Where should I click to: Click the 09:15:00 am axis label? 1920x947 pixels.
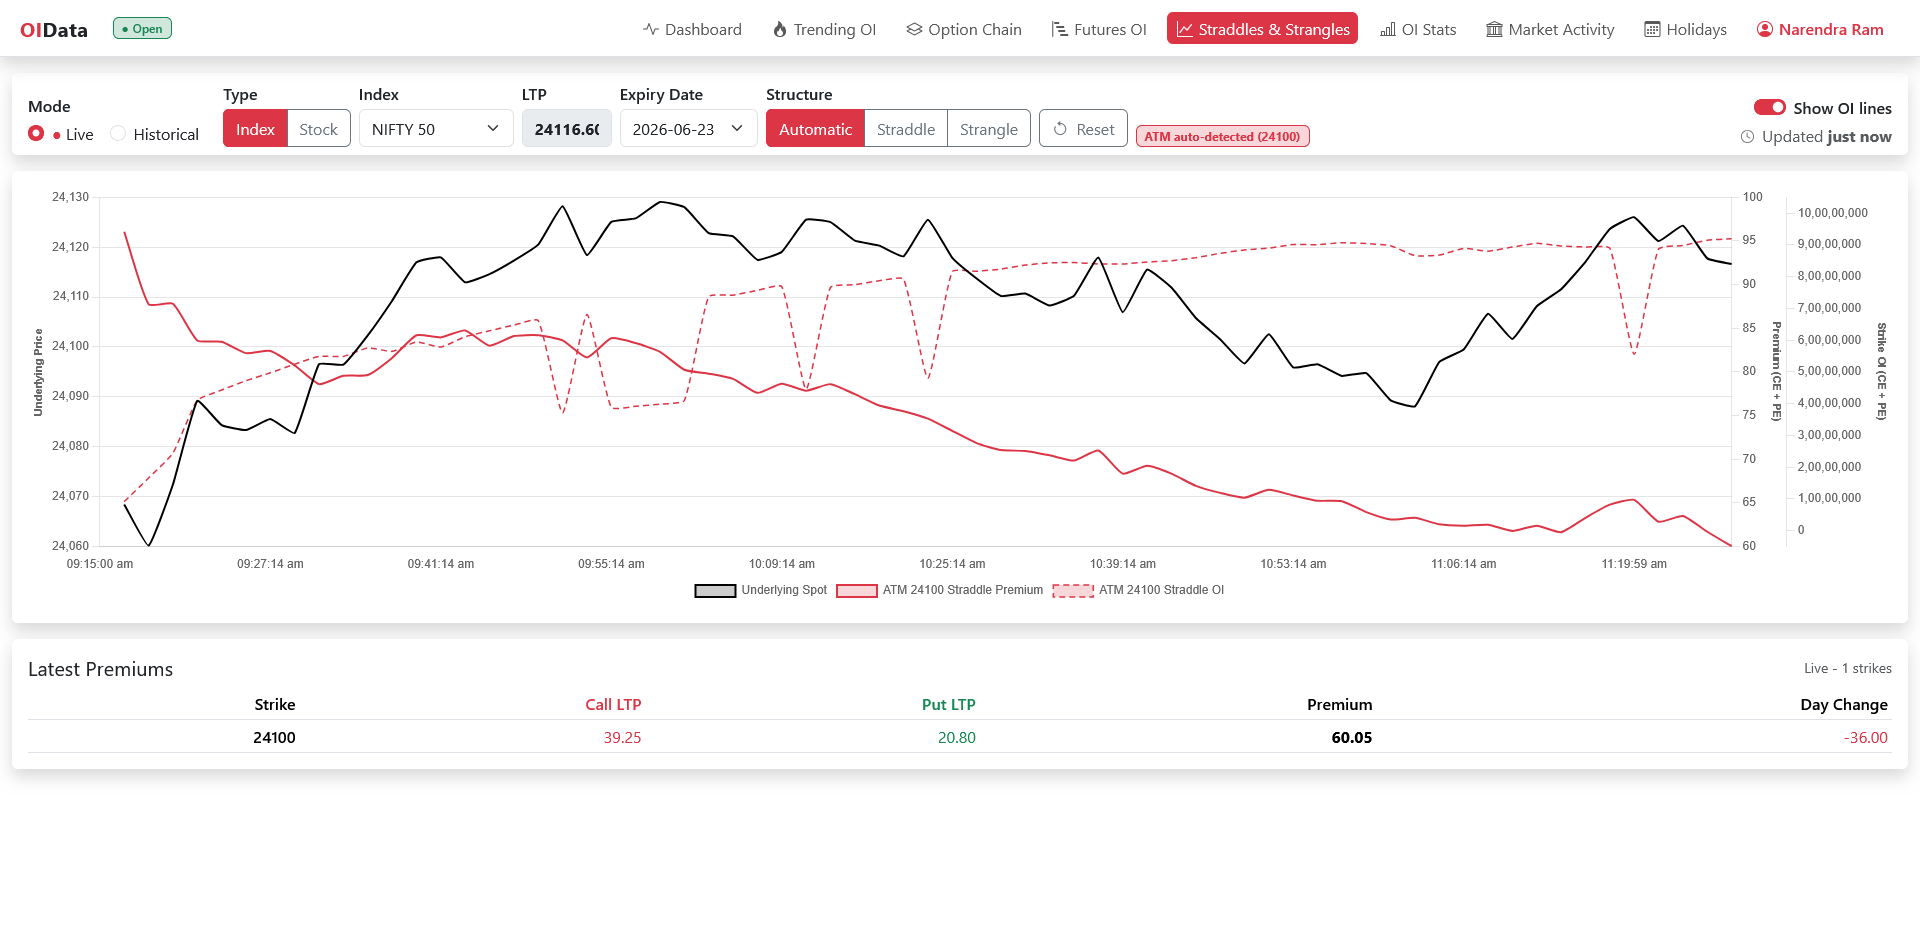tap(100, 564)
